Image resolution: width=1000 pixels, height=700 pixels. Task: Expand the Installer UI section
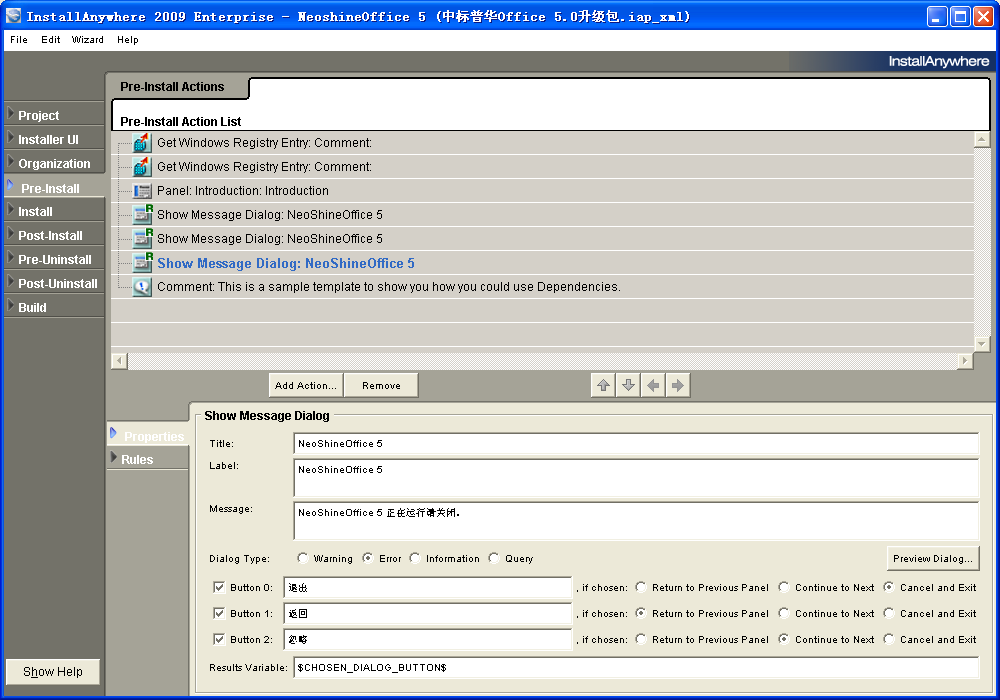click(x=54, y=139)
